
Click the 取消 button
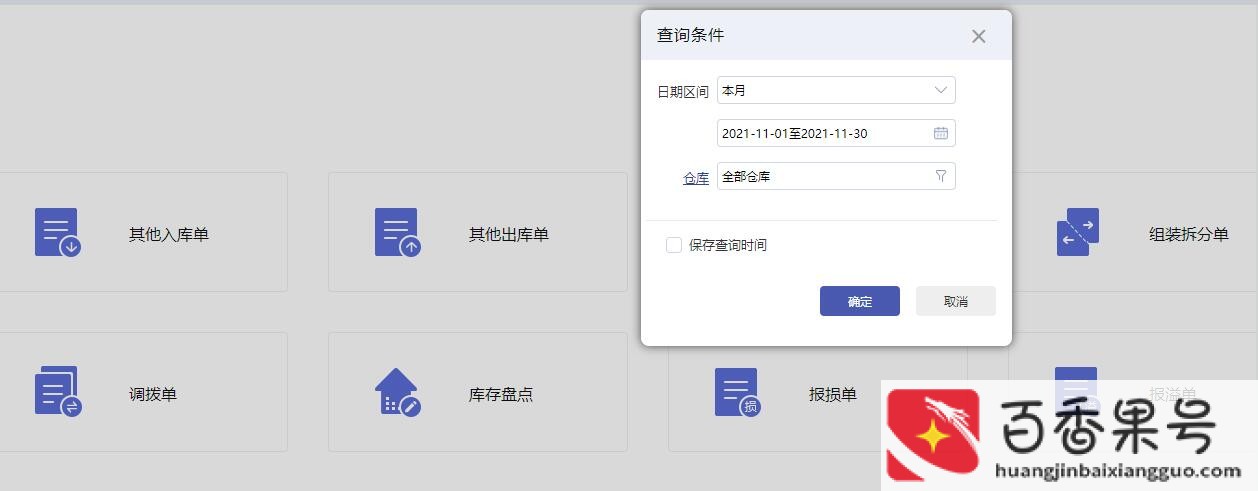point(956,301)
